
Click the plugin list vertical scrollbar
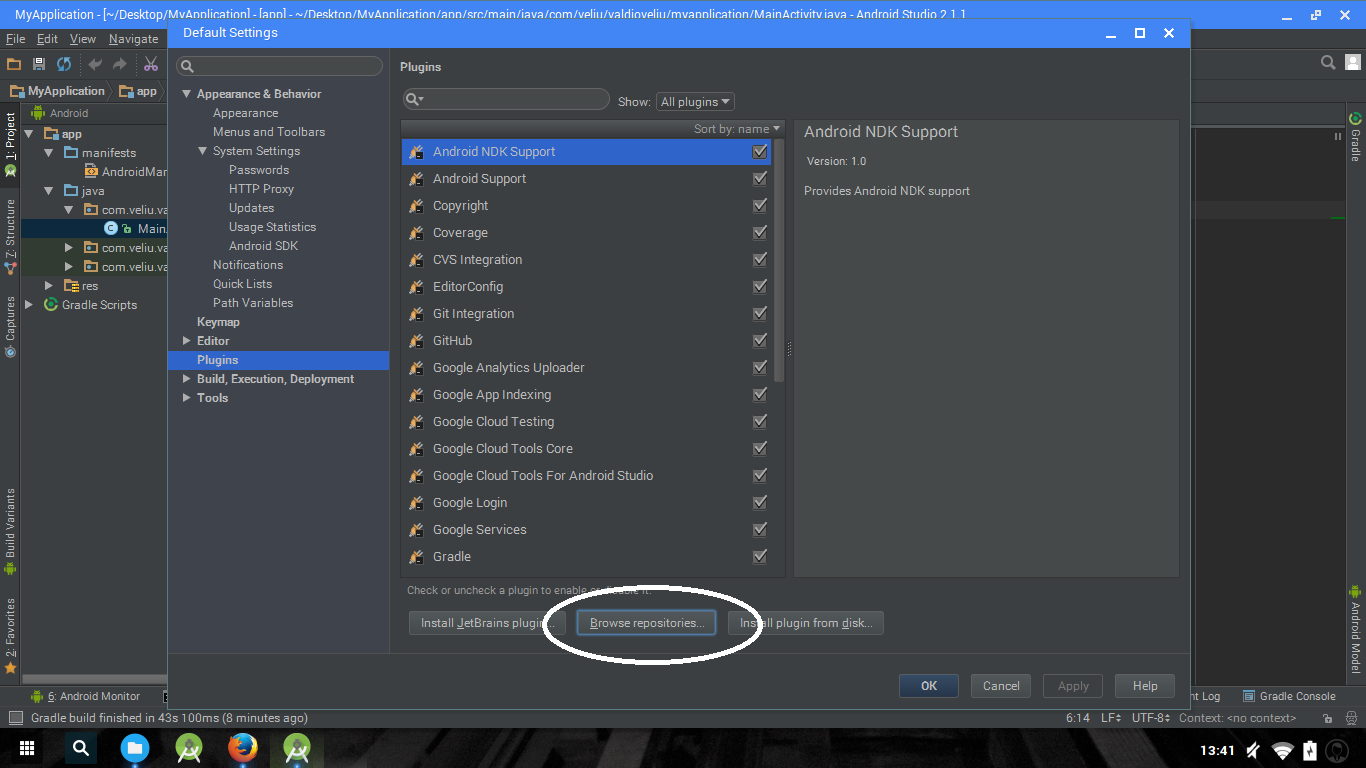tap(780, 260)
